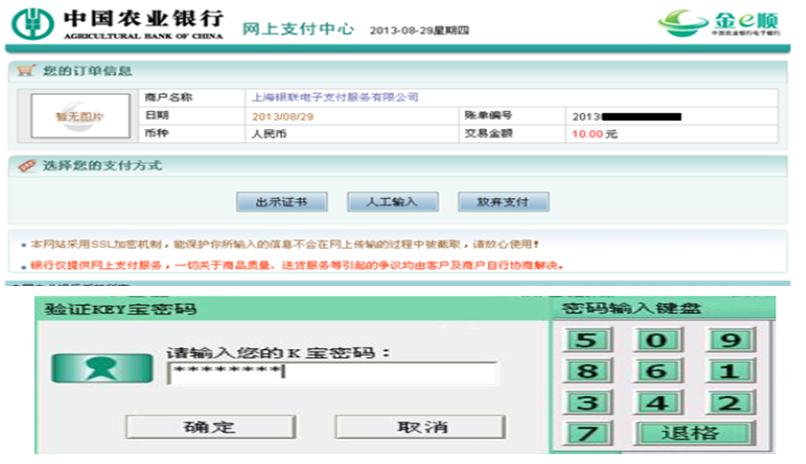Click the 暂无图片 placeholder thumbnail
This screenshot has width=806, height=464.
pyautogui.click(x=79, y=116)
